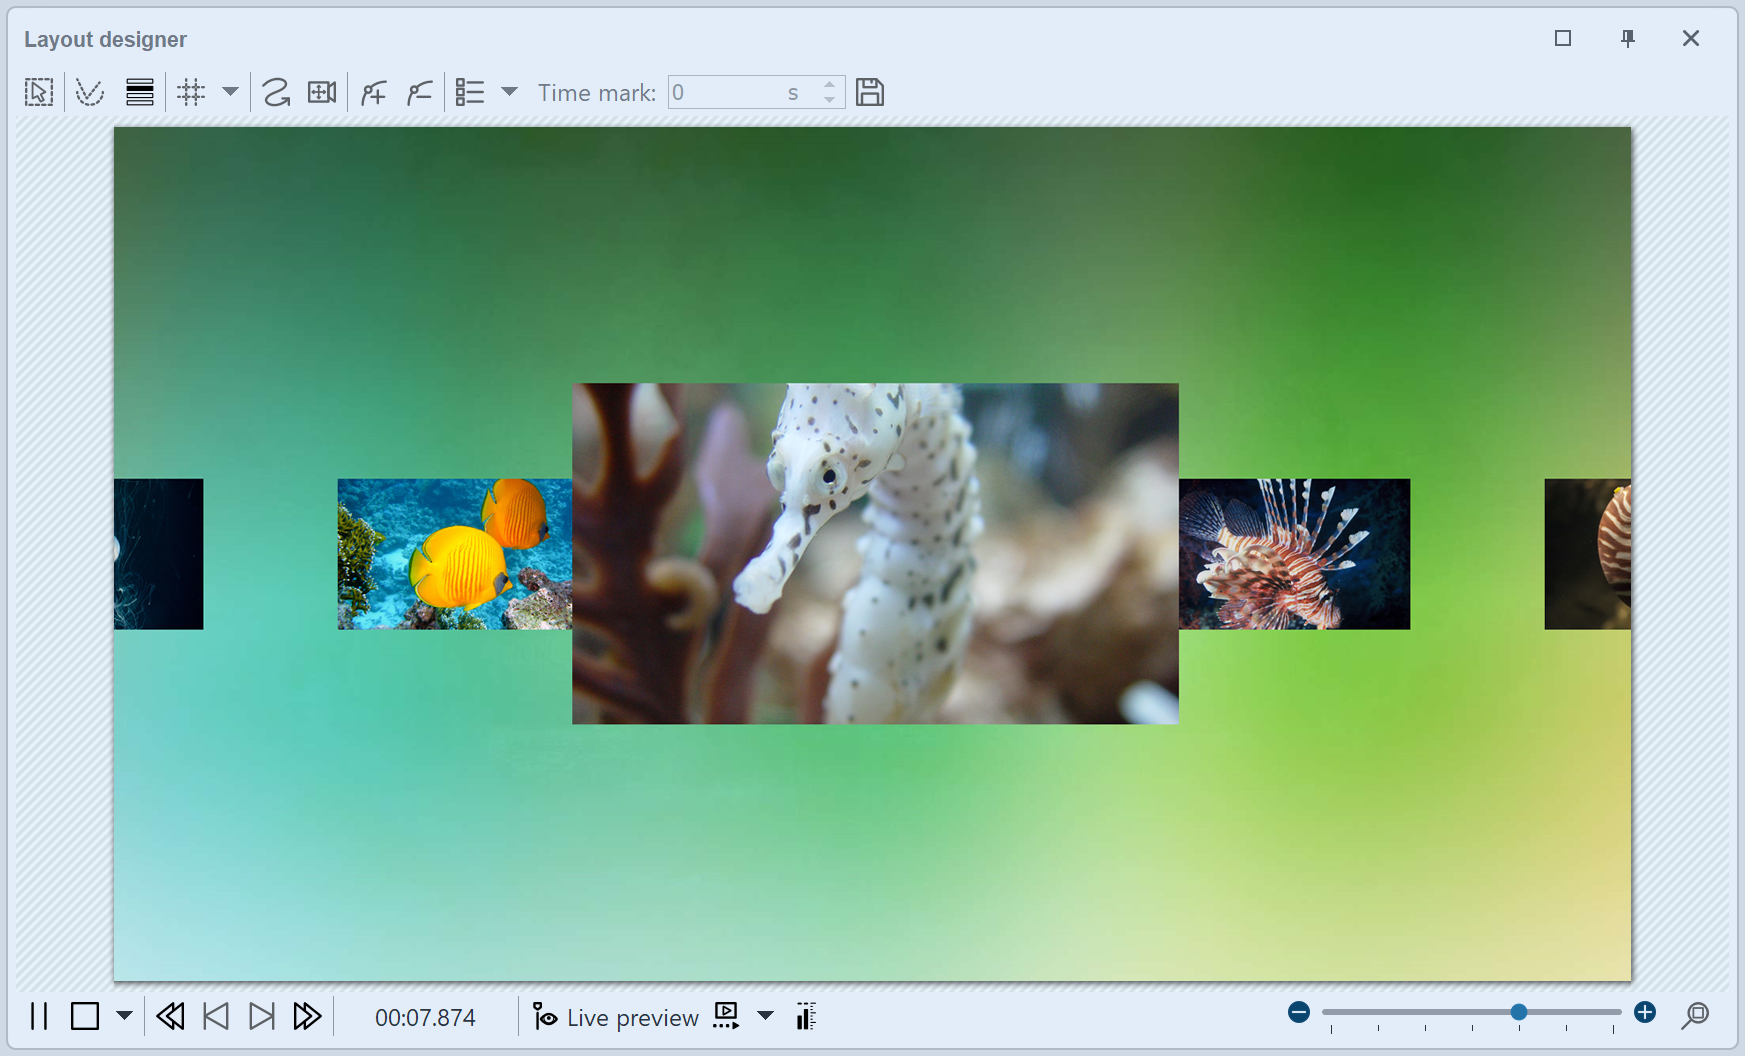Pin the Layout designer panel
1745x1056 pixels.
pos(1627,38)
